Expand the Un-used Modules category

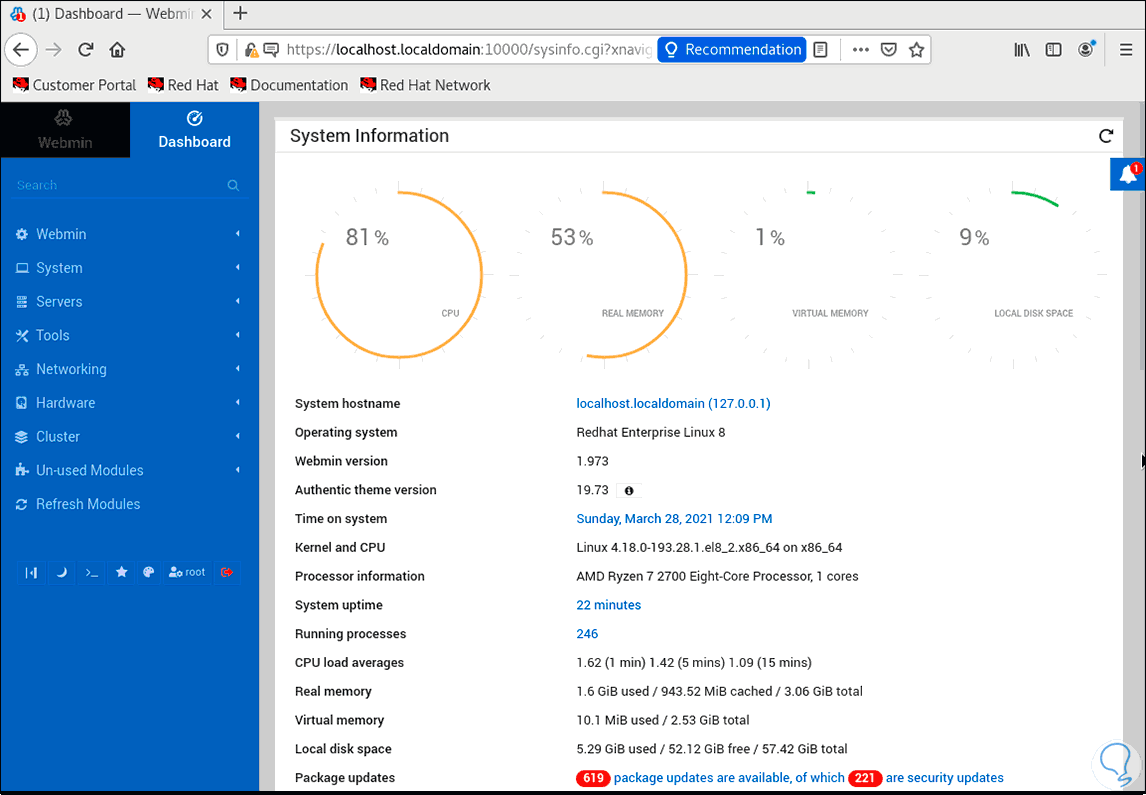coord(129,470)
